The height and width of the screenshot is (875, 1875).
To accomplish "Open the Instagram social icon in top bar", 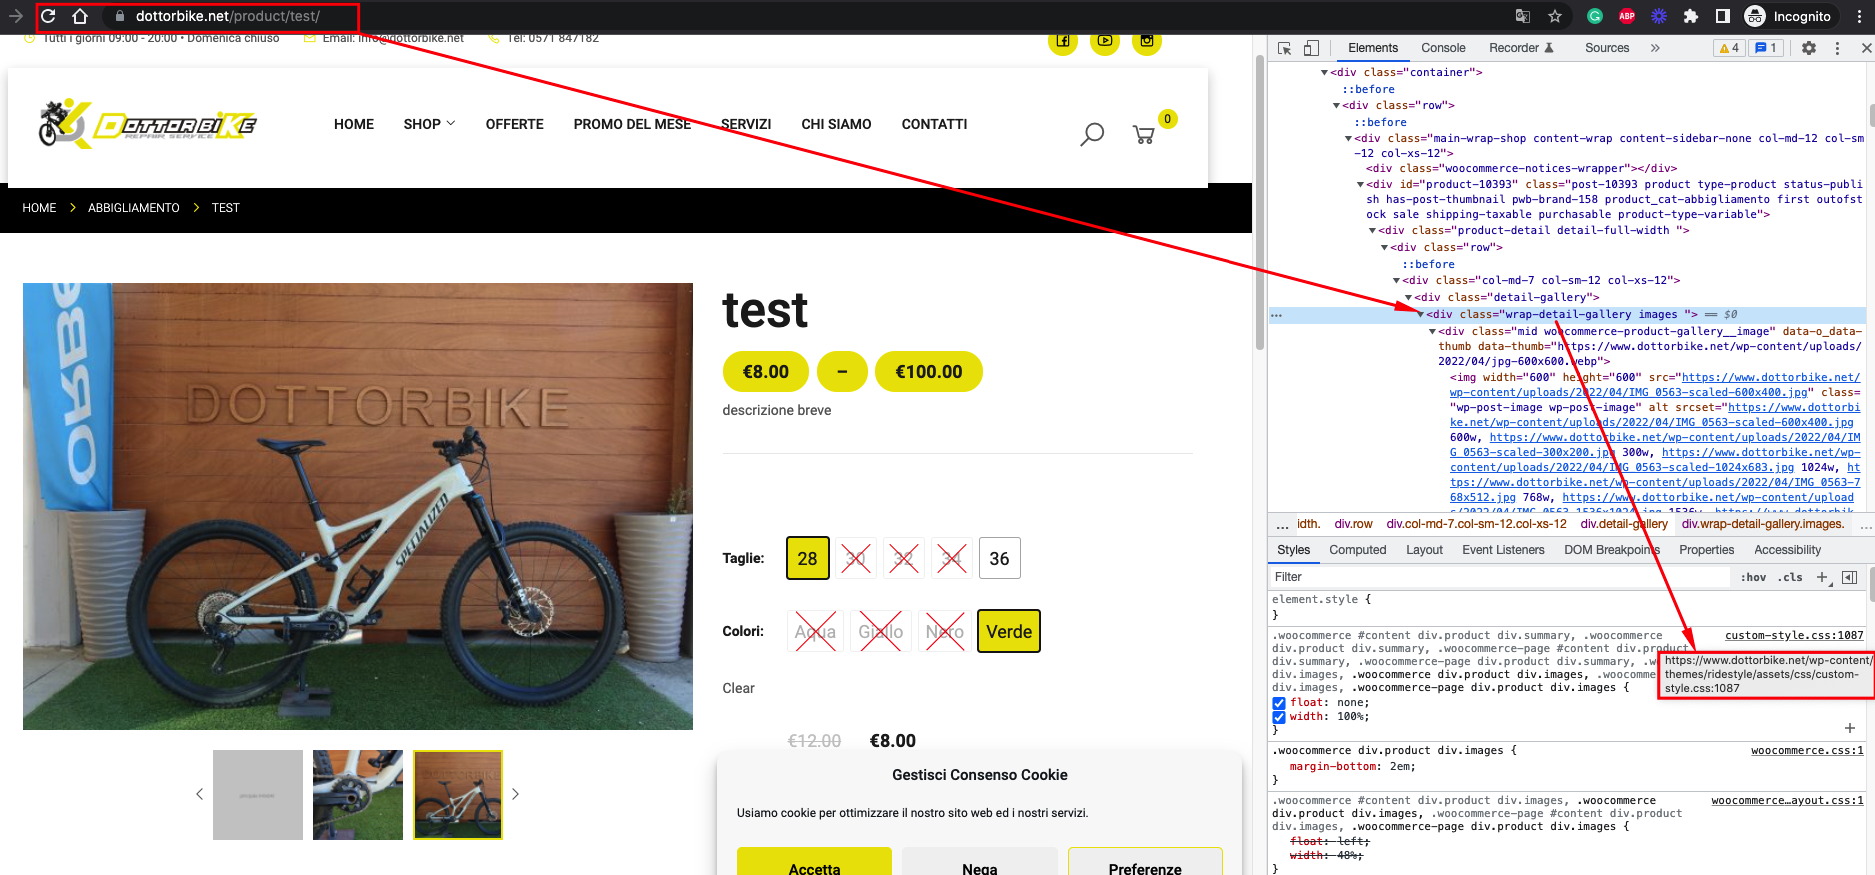I will coord(1147,41).
